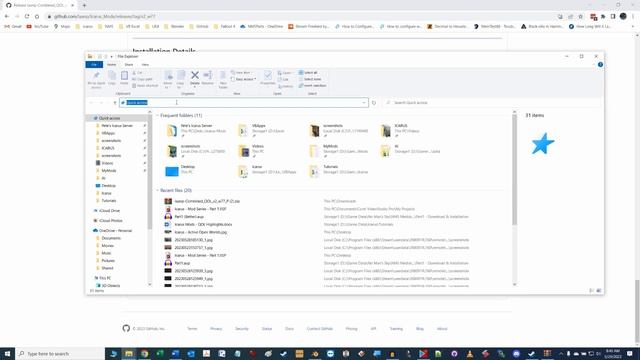
Task: Click the Videos folder in Frequent folders
Action: click(x=251, y=151)
